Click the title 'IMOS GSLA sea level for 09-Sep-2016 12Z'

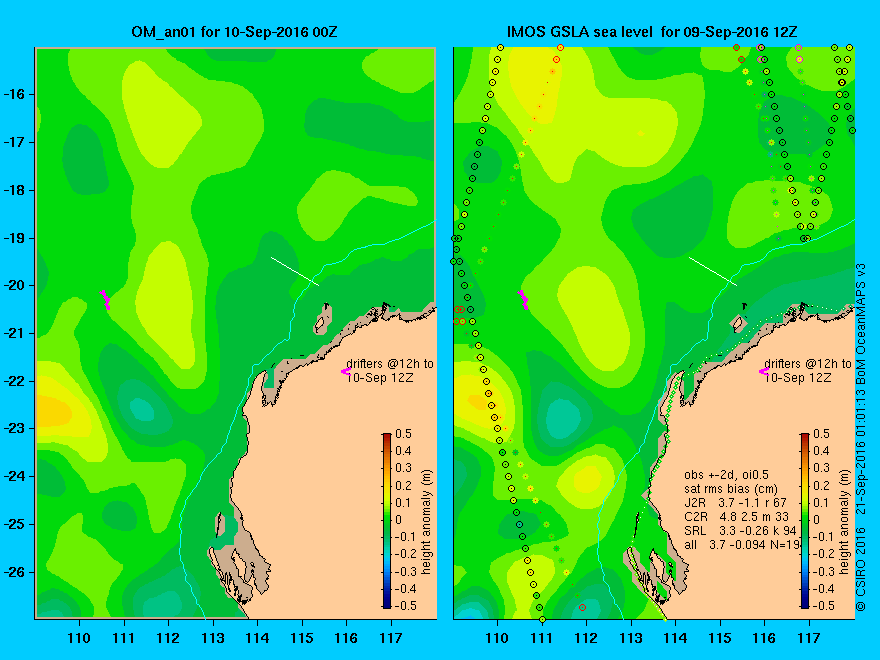(652, 31)
